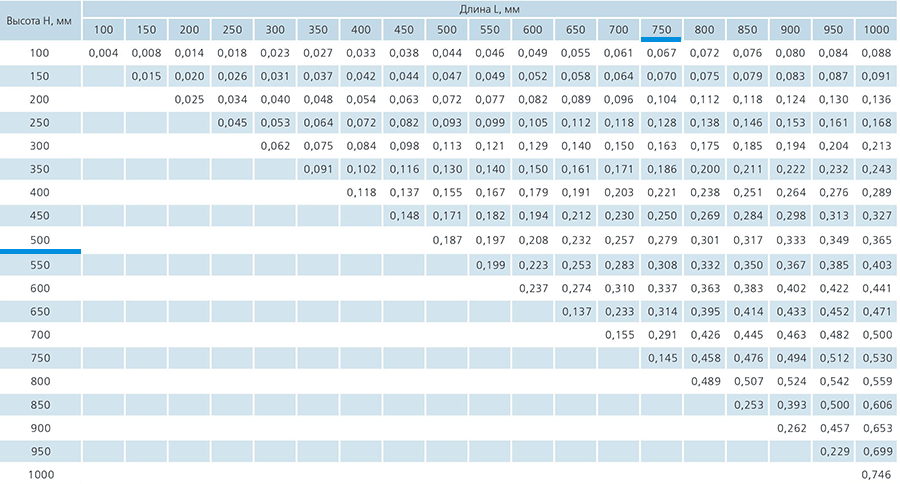
Task: Select cell value 0,067 in row 100
Action: [x=662, y=53]
